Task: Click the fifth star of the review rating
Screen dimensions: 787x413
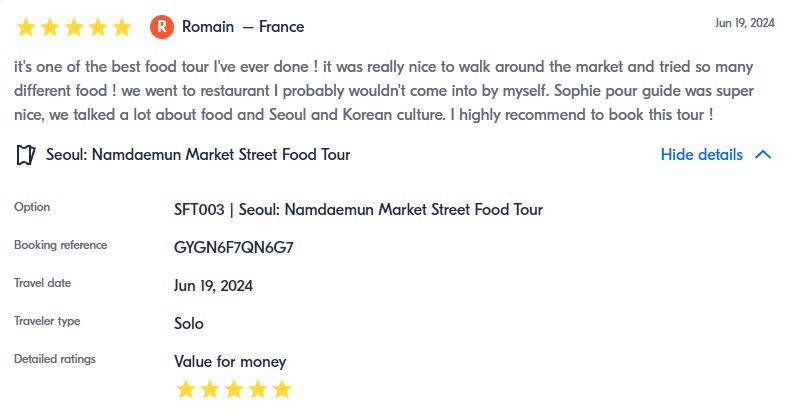Action: pyautogui.click(x=122, y=27)
